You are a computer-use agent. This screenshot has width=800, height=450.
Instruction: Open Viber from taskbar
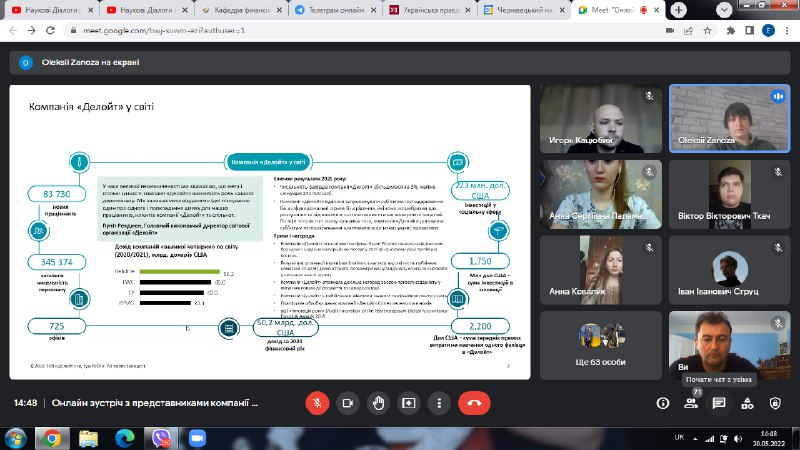[x=161, y=438]
